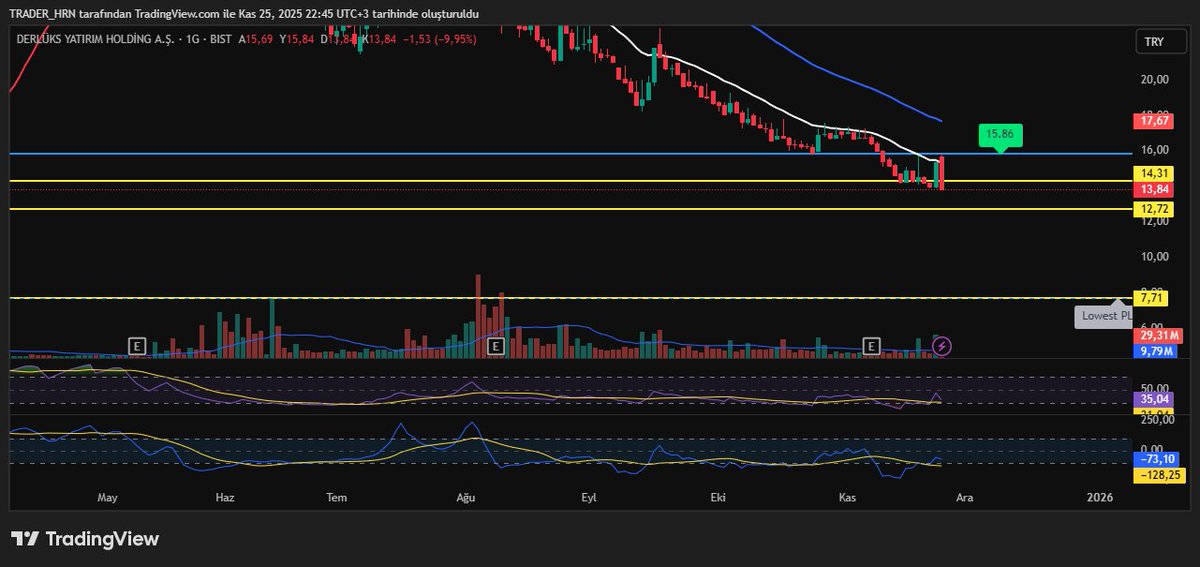
Task: Click the 20,00 price scale value
Action: coord(1155,79)
